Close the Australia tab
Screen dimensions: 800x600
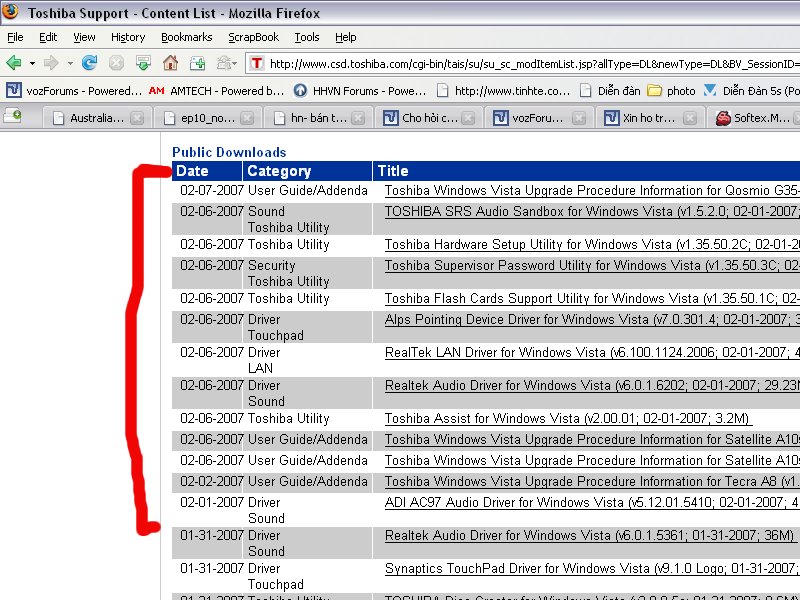pos(137,118)
